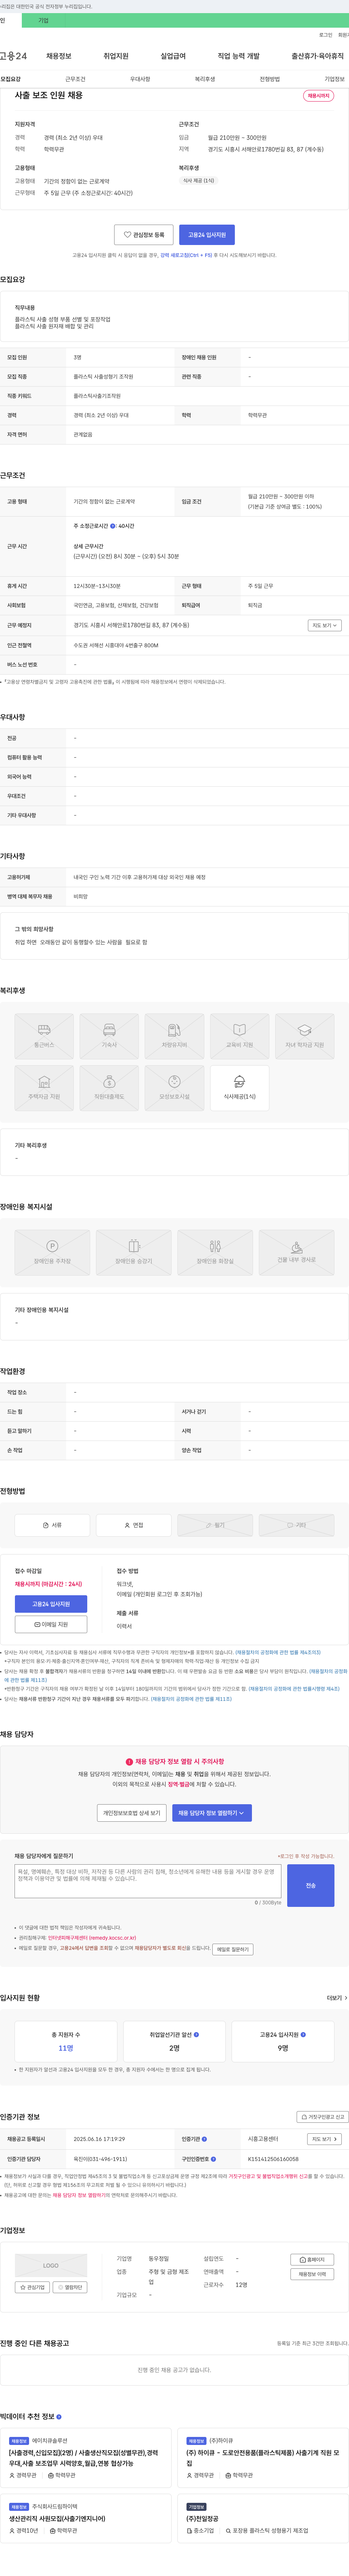Click the 로그인 link at top
Screen dimensions: 349x2576
(326, 35)
